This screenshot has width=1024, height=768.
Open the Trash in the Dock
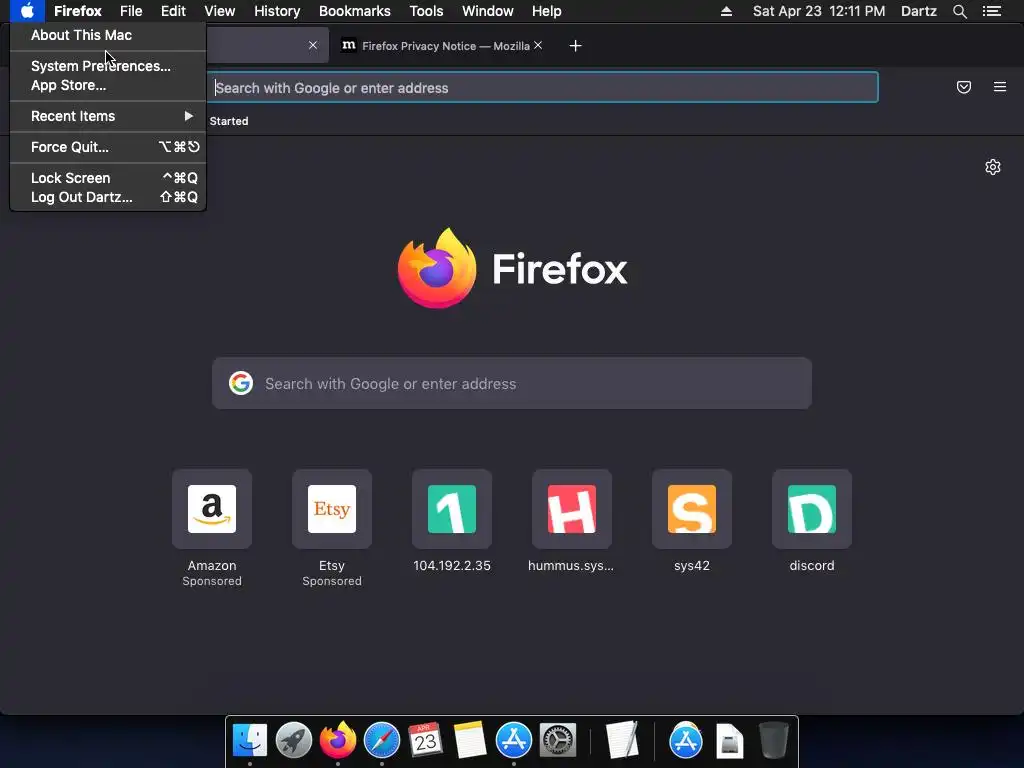774,741
